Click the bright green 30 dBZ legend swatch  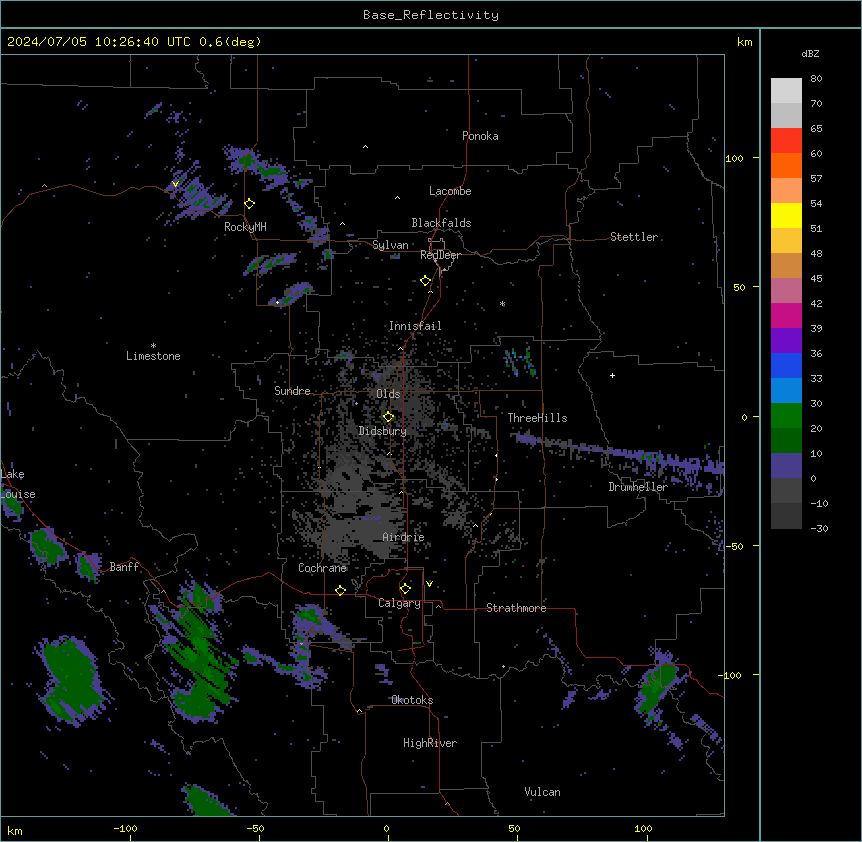coord(786,415)
